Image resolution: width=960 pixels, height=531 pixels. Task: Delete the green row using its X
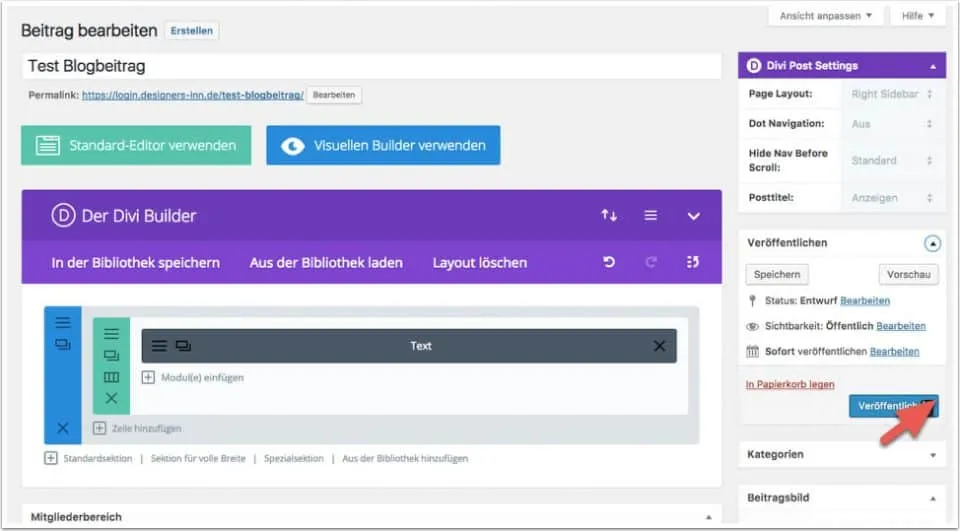click(x=111, y=398)
